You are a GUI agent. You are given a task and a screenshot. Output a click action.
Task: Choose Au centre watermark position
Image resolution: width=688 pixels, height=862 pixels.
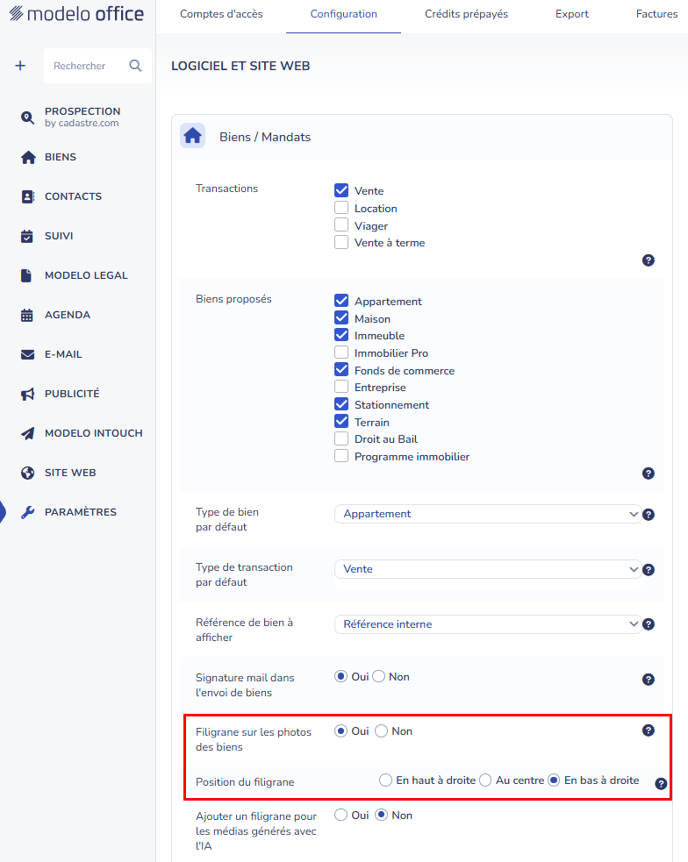click(x=485, y=780)
